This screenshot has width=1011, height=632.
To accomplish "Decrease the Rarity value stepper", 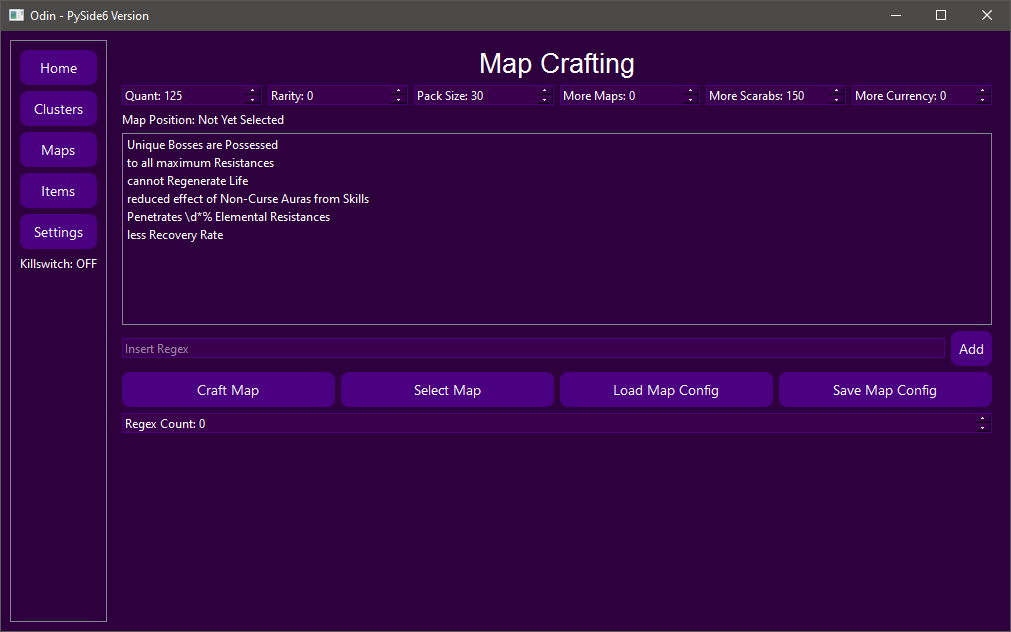I will 398,99.
